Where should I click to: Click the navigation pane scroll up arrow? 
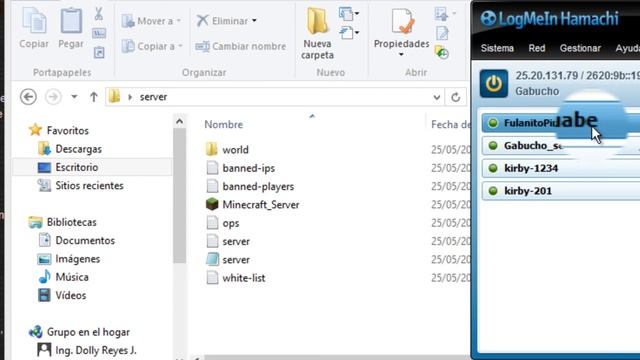pyautogui.click(x=179, y=121)
